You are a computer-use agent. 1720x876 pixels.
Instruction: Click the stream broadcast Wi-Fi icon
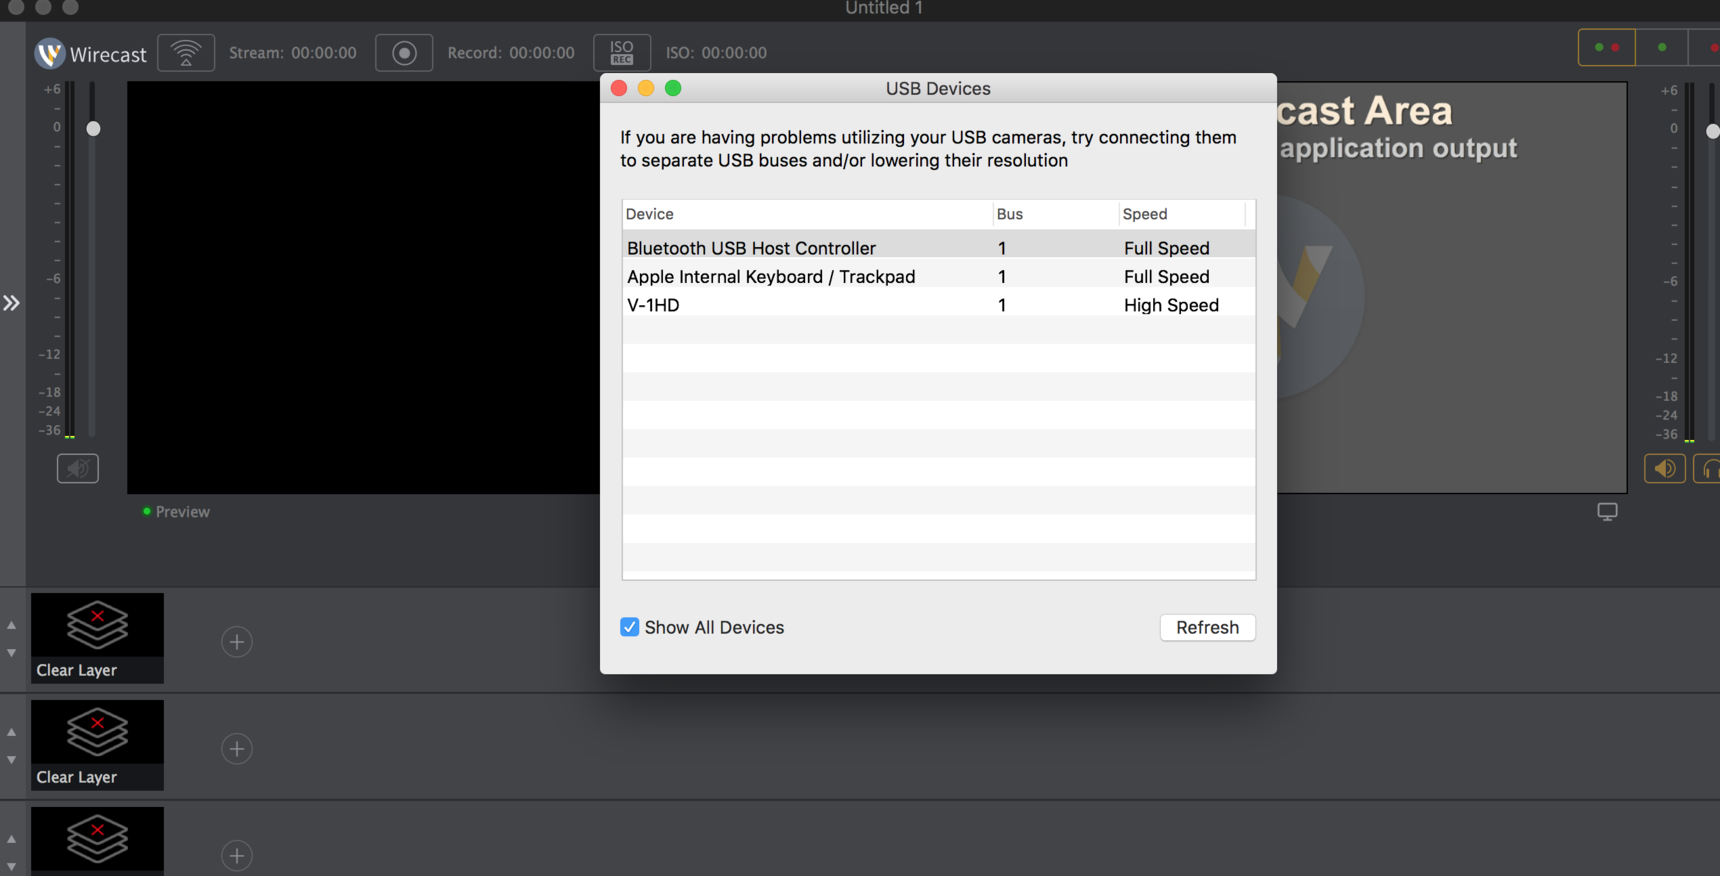(x=186, y=53)
